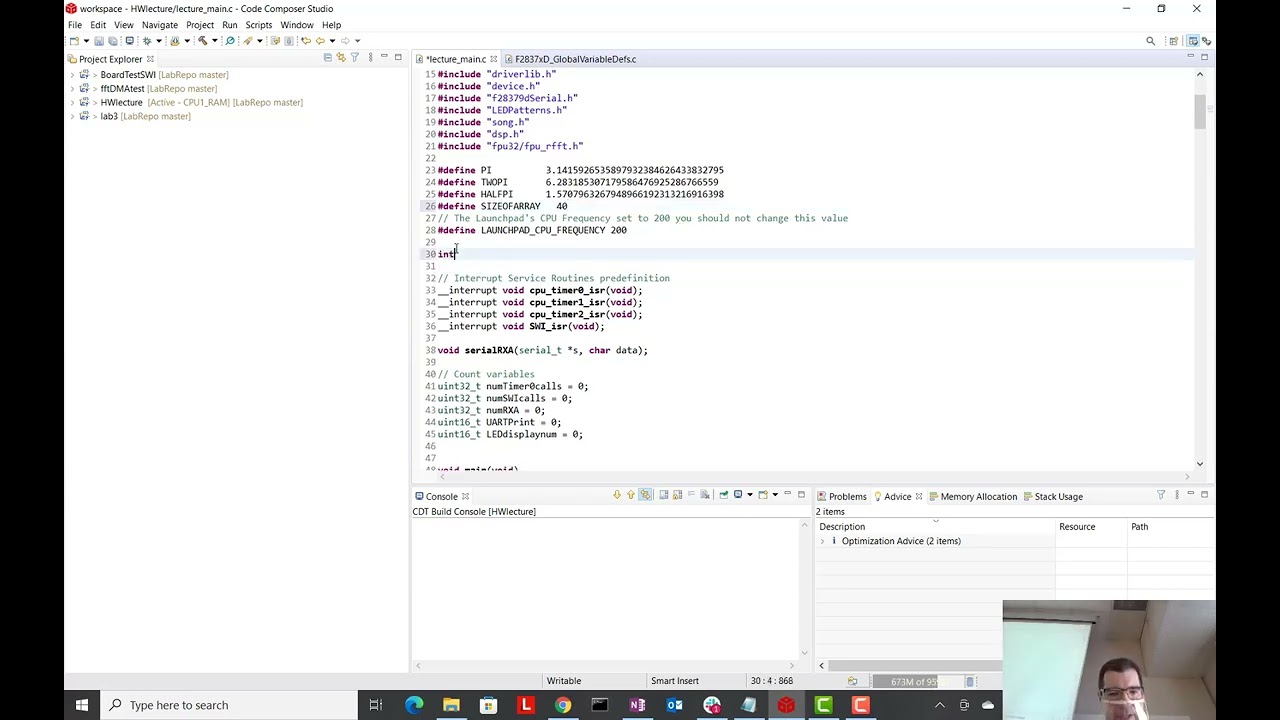The width and height of the screenshot is (1280, 720).
Task: Switch to the Problems tab
Action: (x=840, y=496)
